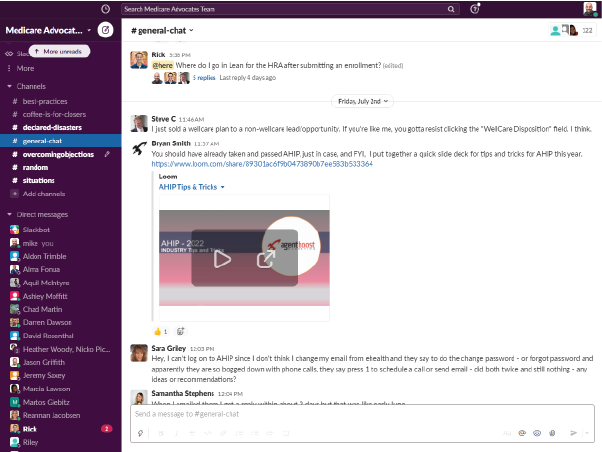Viewport: 602px width, 452px height.
Task: Open the history clock icon
Action: 105,9
